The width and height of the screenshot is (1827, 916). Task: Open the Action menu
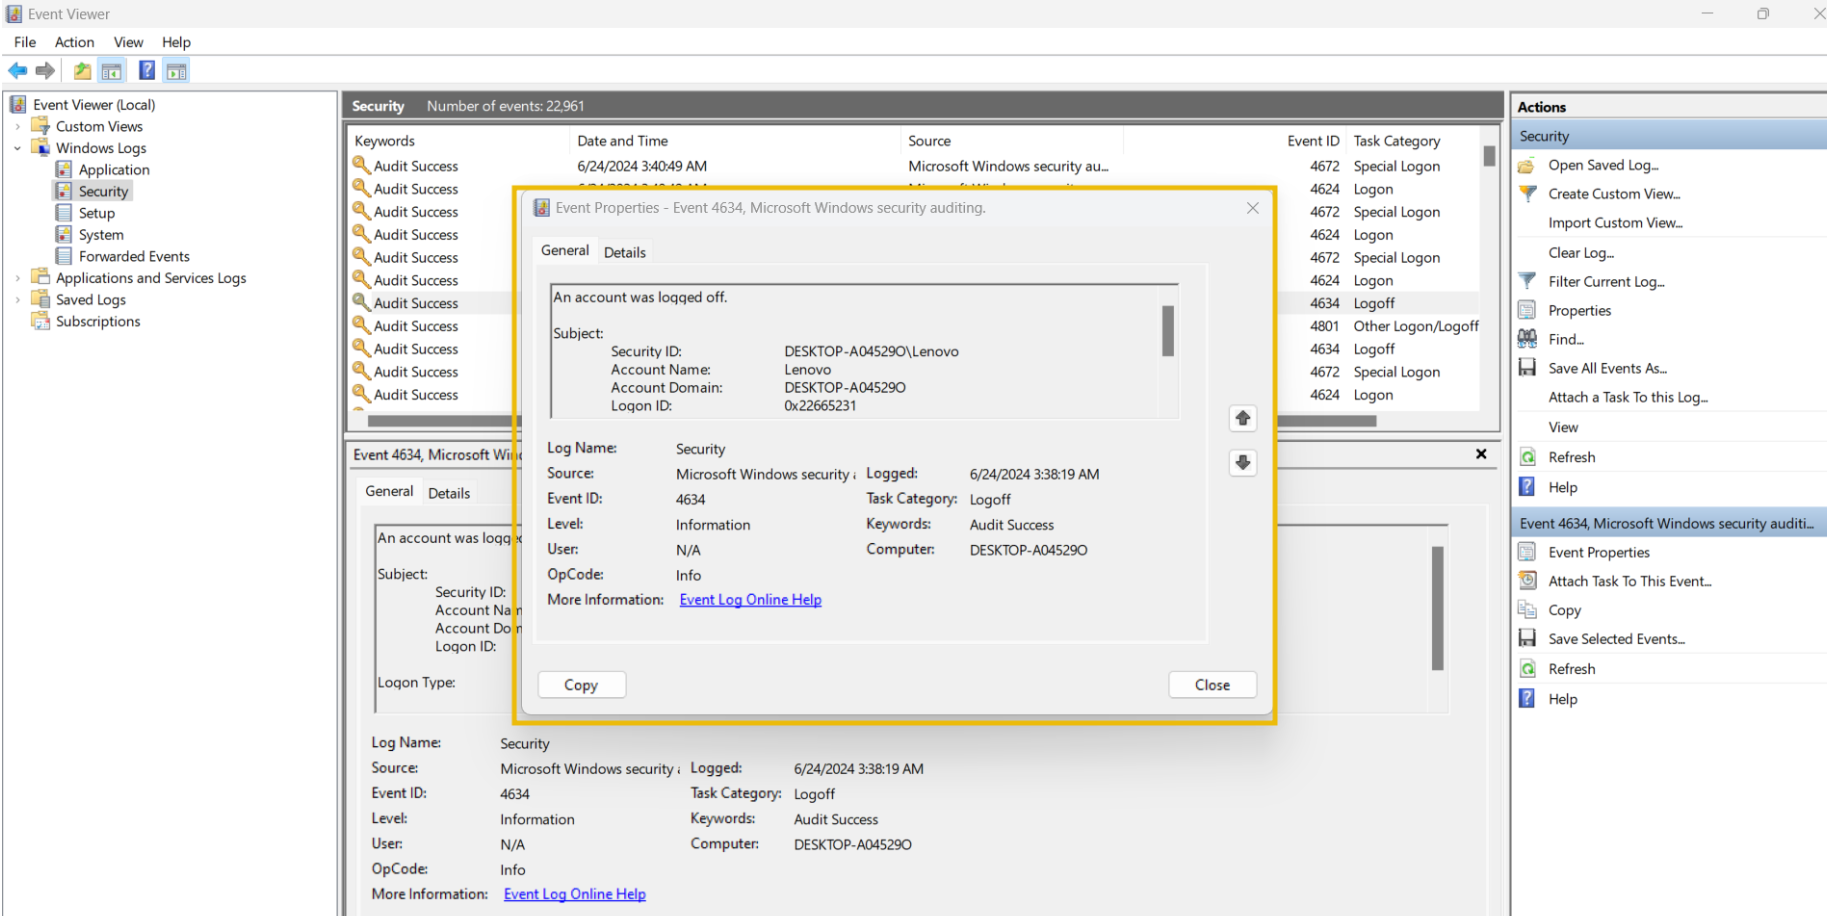pos(75,42)
